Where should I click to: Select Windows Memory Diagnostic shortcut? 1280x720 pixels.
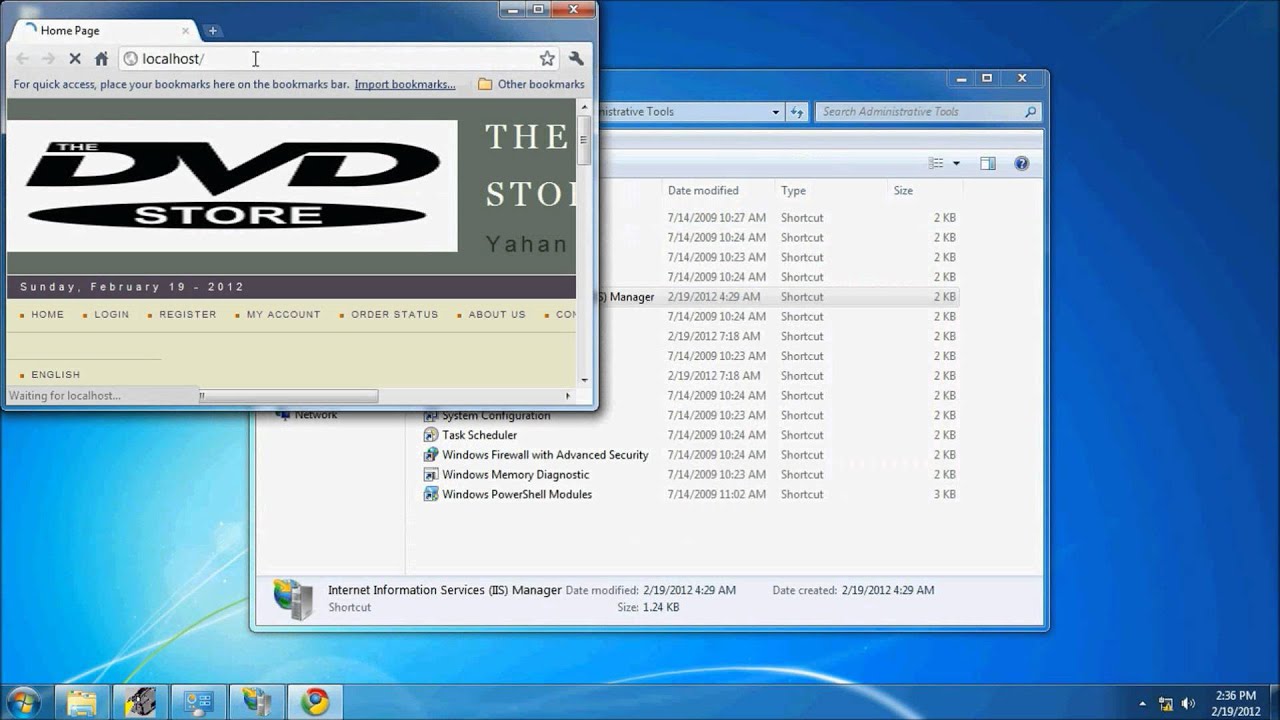516,475
